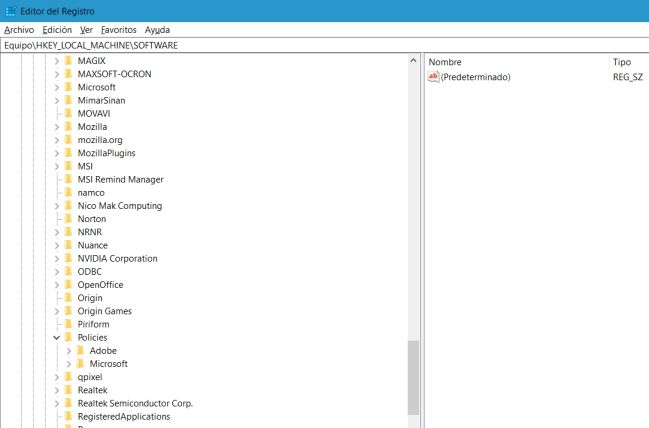Select the RegisteredApplications key label
This screenshot has width=649, height=428.
coord(124,416)
